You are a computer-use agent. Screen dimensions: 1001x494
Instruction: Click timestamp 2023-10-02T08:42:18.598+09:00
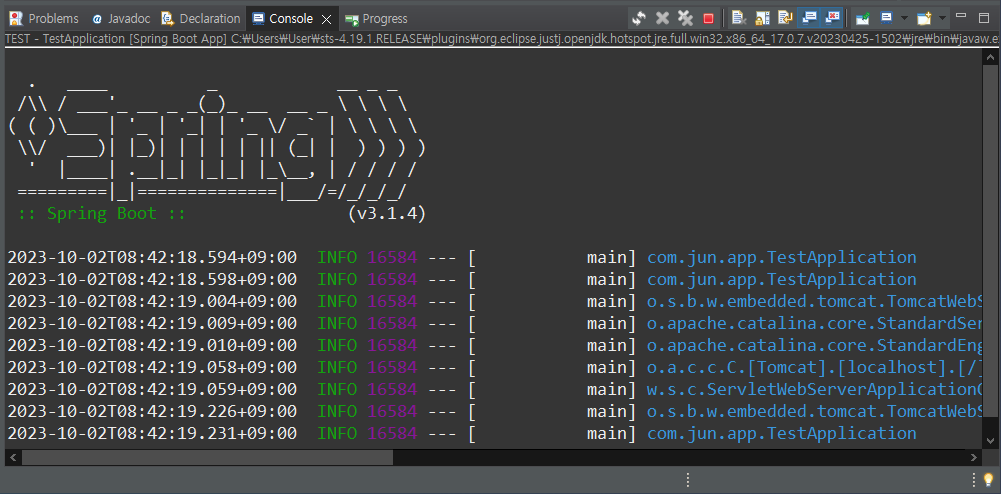pos(153,280)
